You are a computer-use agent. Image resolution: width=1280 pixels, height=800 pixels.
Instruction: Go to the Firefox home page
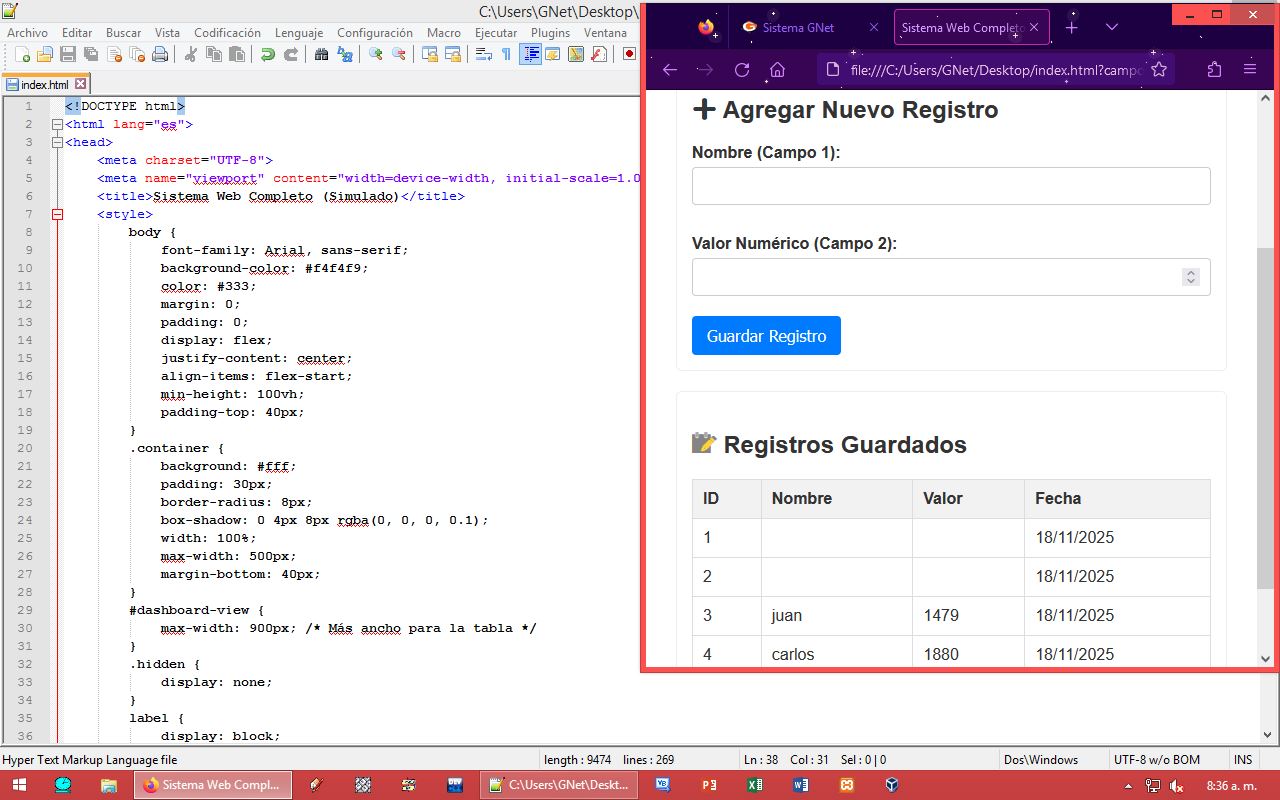tap(777, 70)
